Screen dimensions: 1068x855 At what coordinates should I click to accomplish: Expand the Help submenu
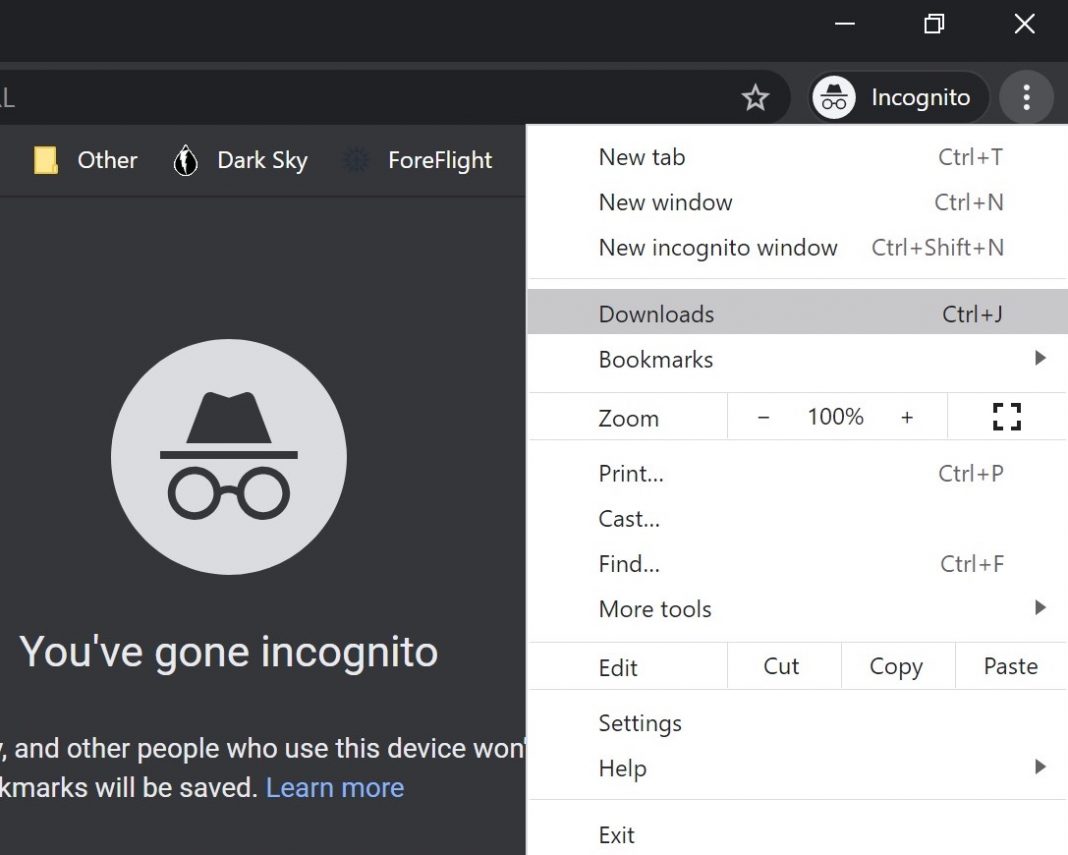798,768
